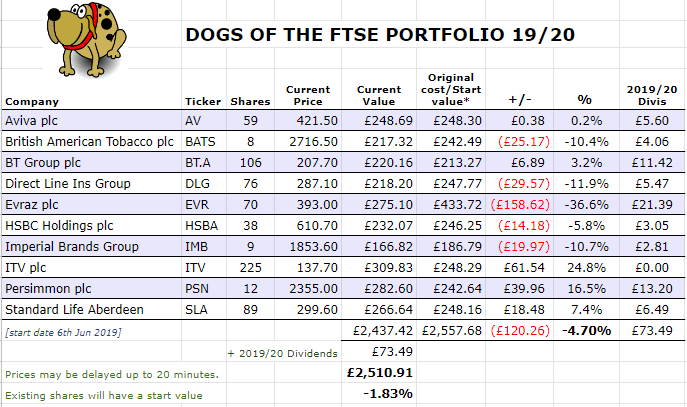This screenshot has width=687, height=407.
Task: Click the + 2019/20 Dividends label
Action: tap(282, 354)
